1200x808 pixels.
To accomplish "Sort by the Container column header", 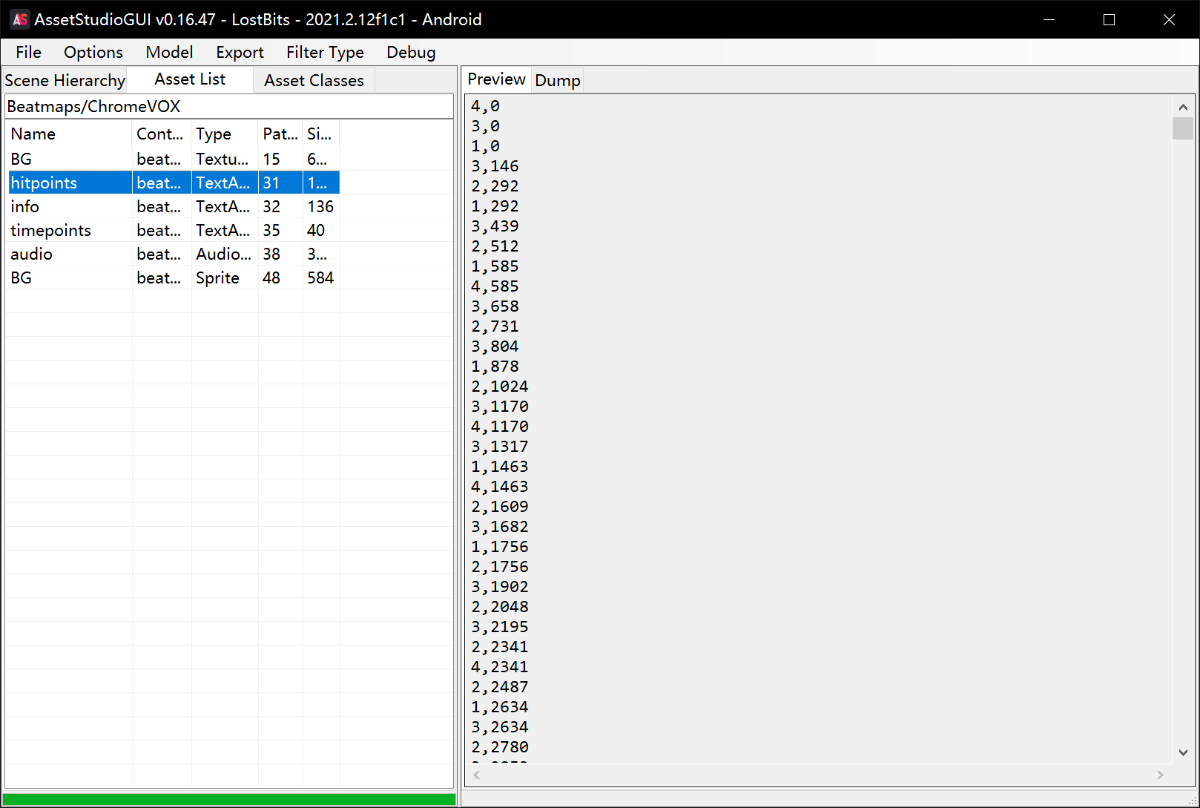I will pos(161,134).
